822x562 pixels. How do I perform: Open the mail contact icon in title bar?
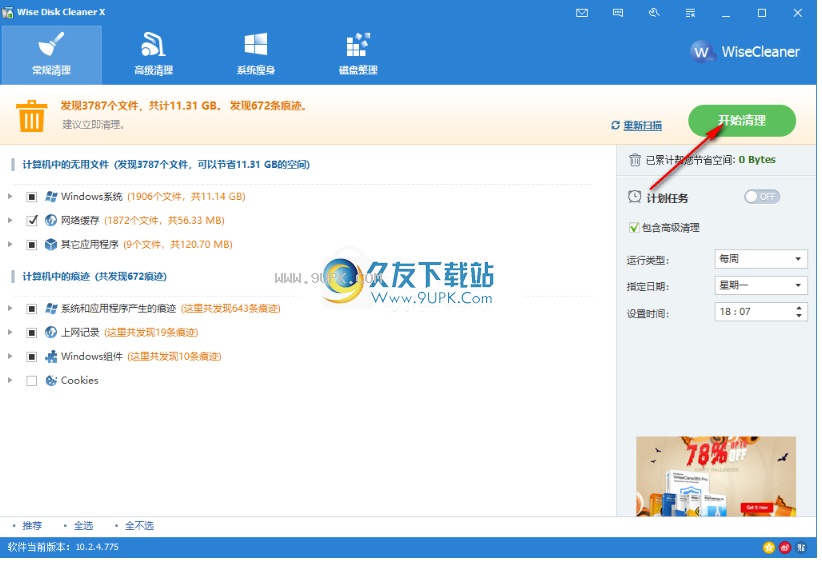click(581, 13)
